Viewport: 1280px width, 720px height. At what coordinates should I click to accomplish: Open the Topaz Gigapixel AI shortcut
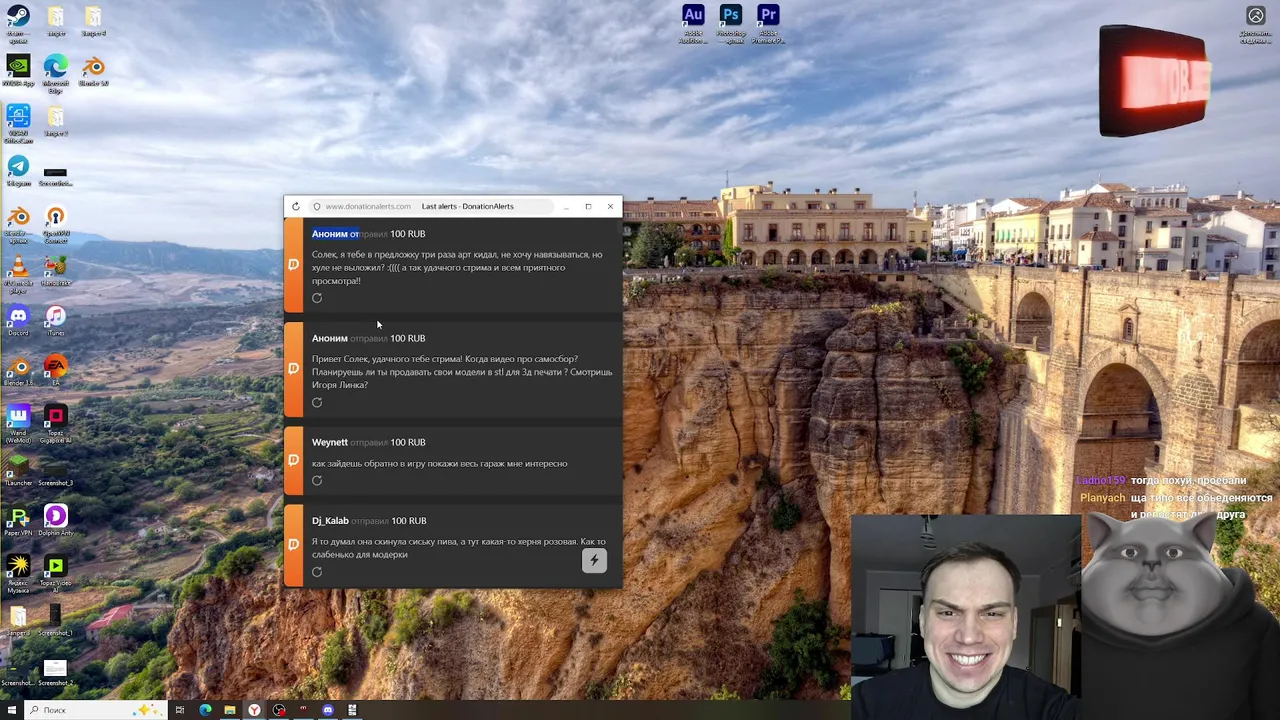coord(56,424)
